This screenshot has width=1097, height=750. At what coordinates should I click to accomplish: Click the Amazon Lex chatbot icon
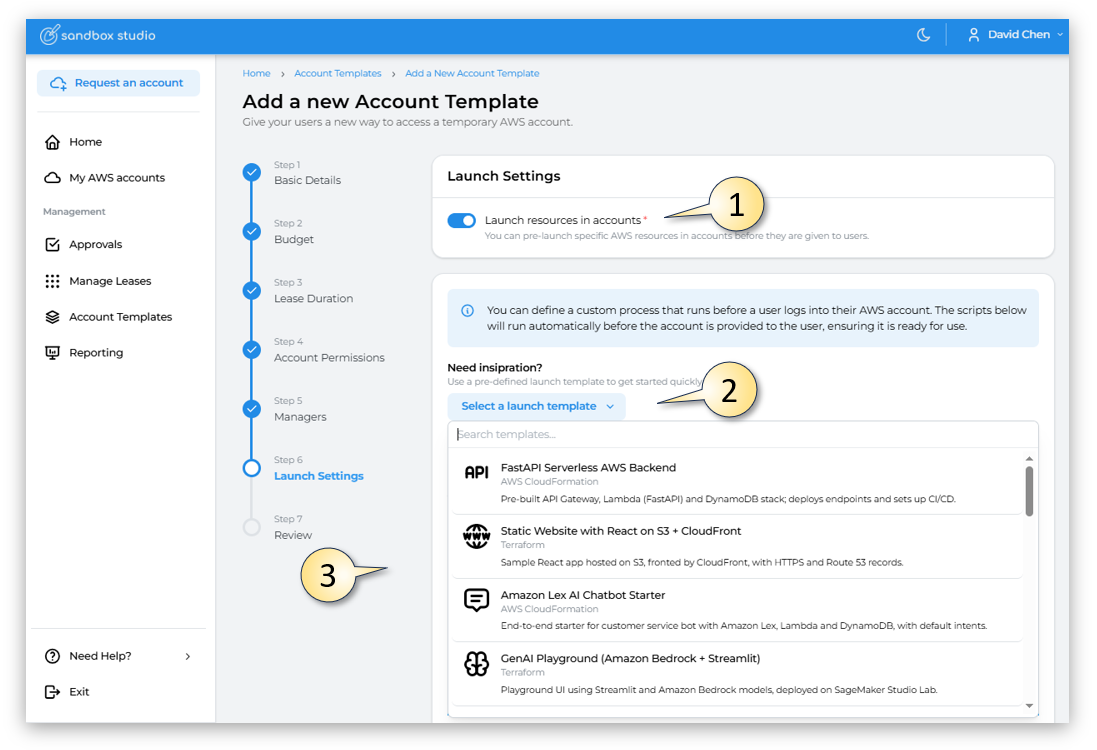tap(476, 600)
